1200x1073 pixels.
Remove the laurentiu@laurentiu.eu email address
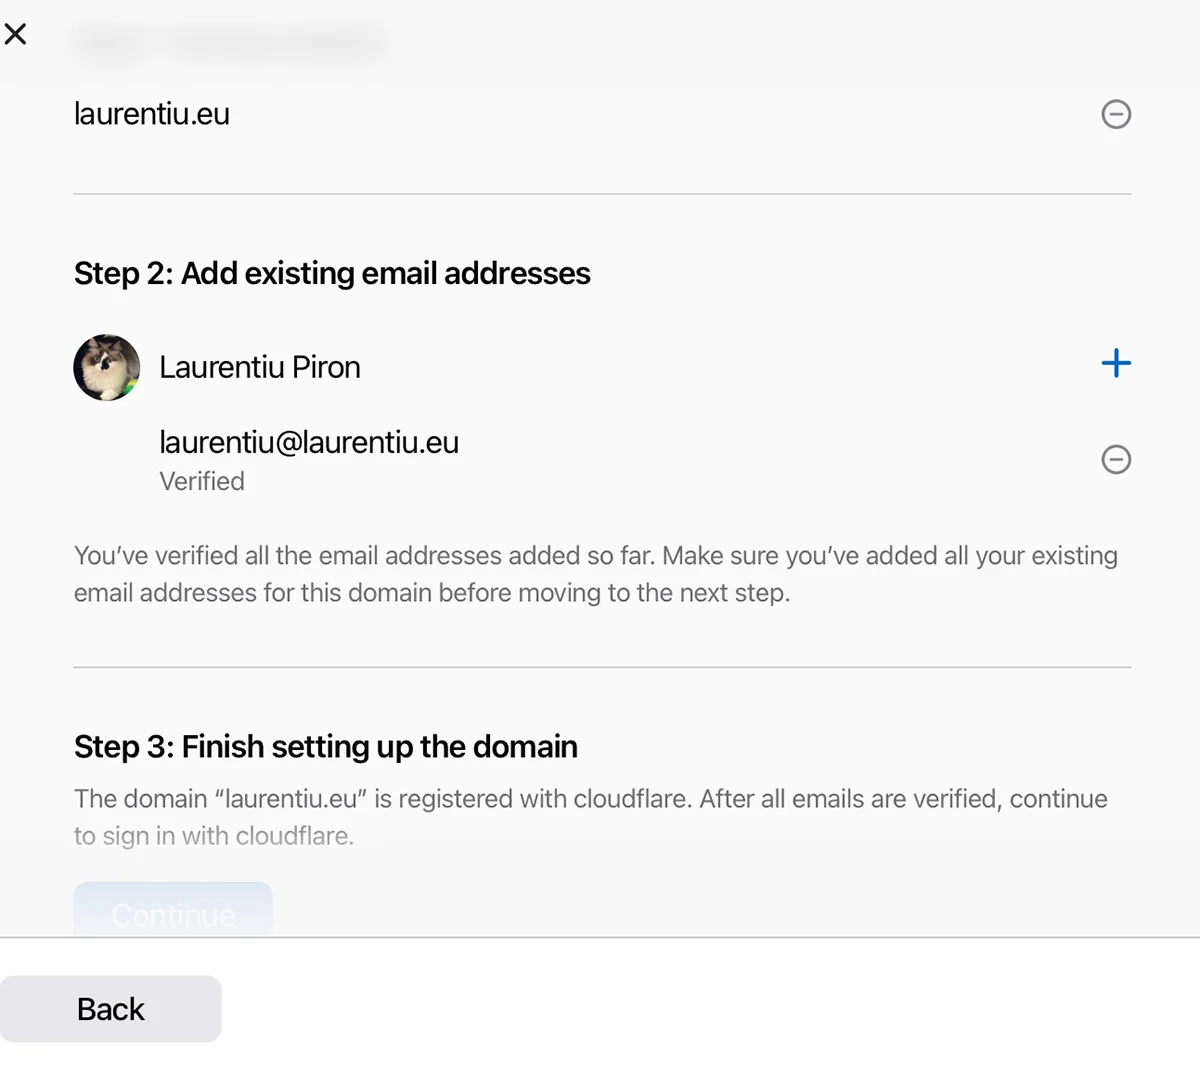pyautogui.click(x=1116, y=459)
